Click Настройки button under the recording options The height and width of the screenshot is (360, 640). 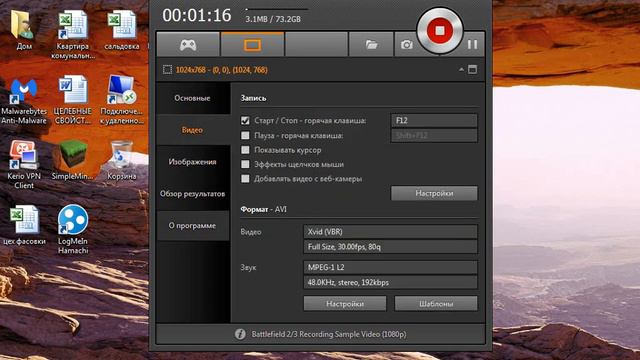(x=434, y=193)
